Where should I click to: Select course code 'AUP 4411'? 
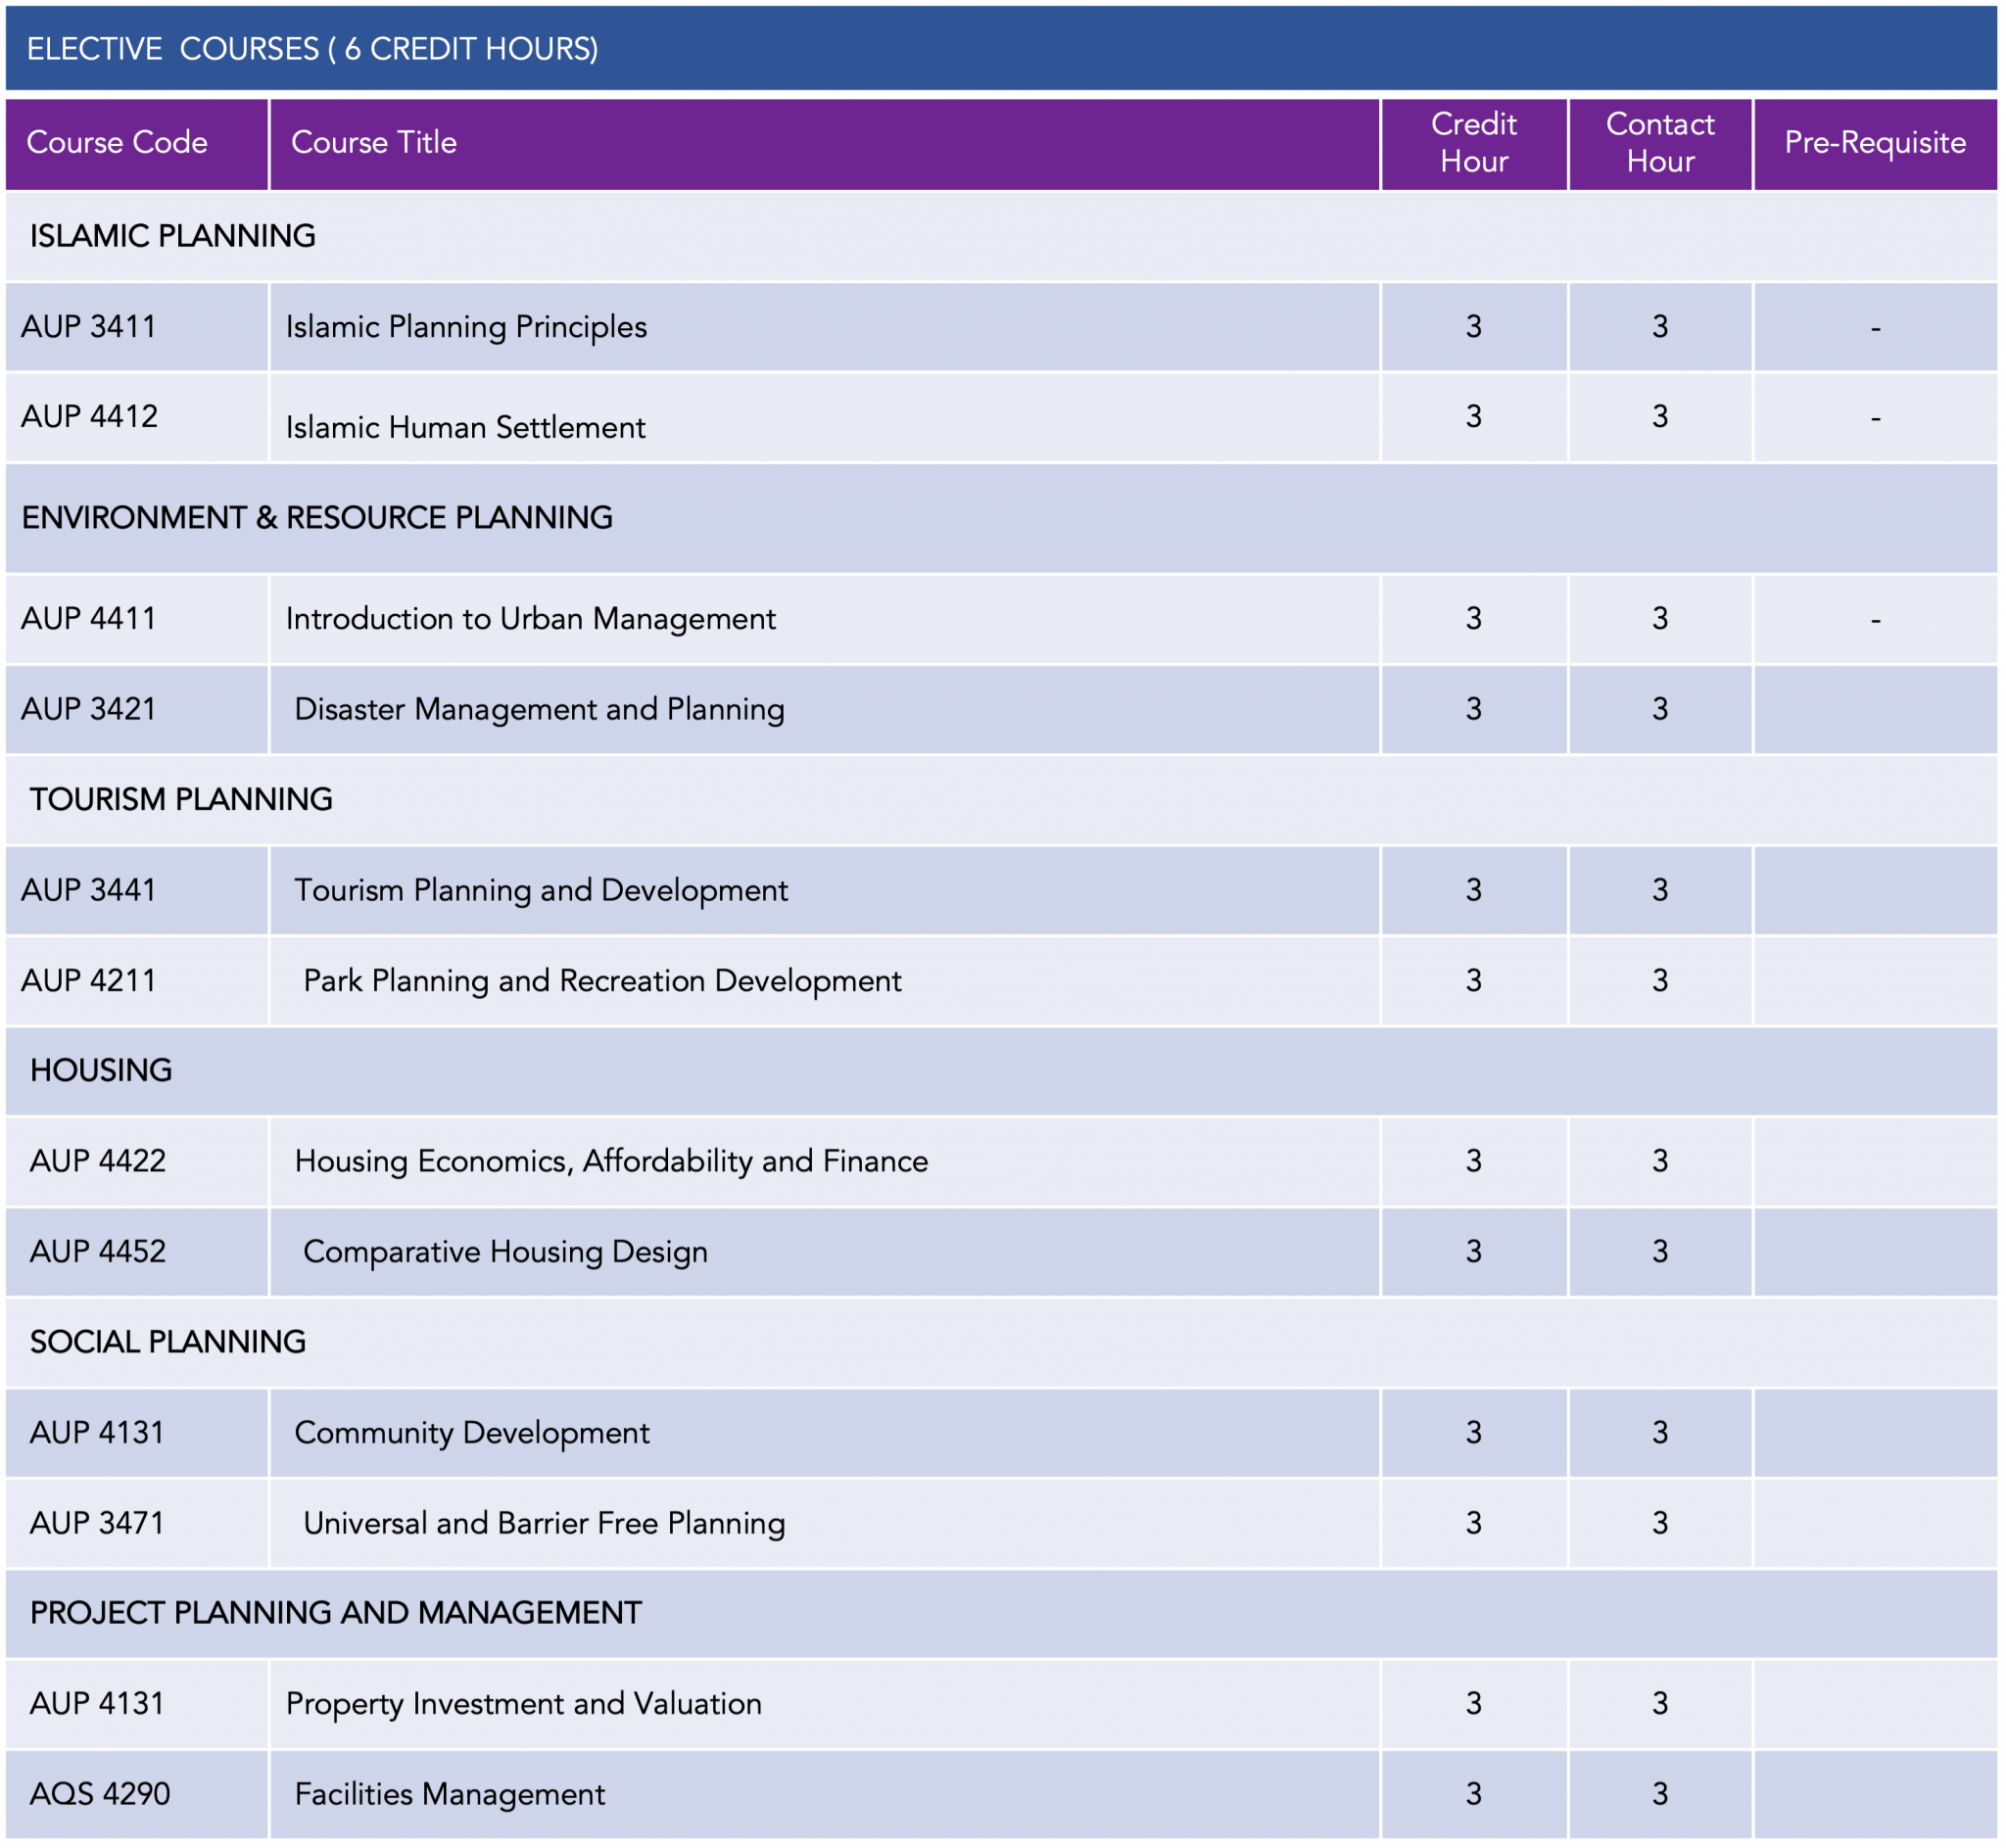coord(89,619)
